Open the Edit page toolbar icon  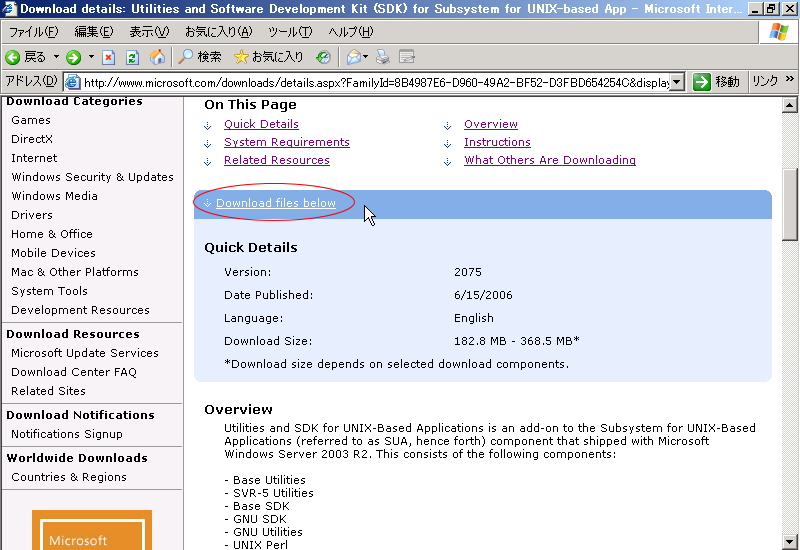(x=407, y=57)
